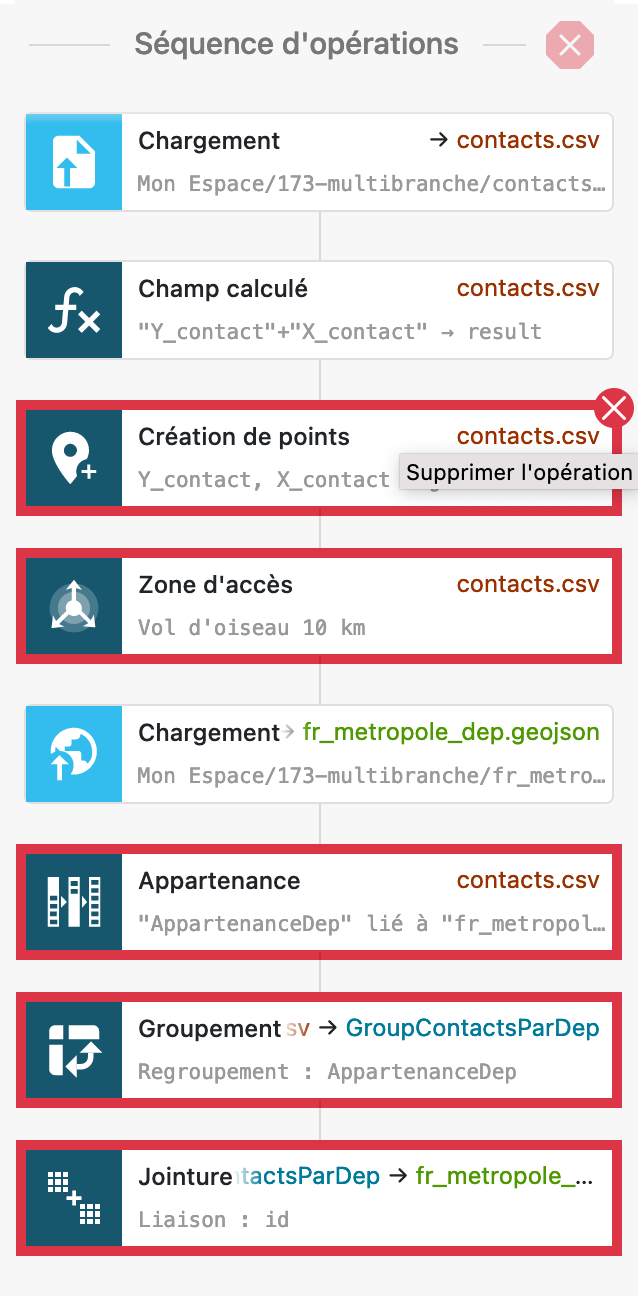Click the Jointure grid icon
The image size is (638, 1296).
point(74,1198)
